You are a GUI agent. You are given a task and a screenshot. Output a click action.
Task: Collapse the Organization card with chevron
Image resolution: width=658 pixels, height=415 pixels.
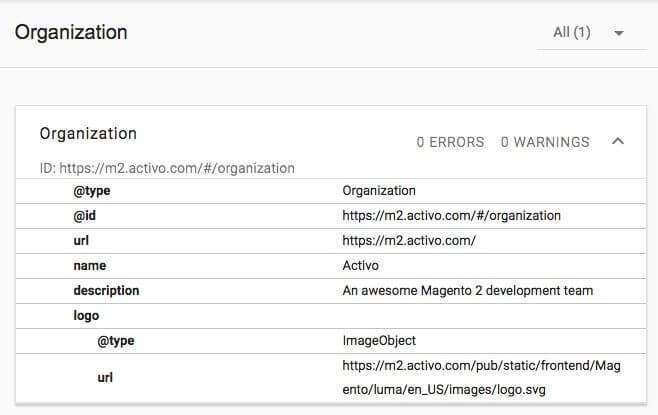coord(618,141)
